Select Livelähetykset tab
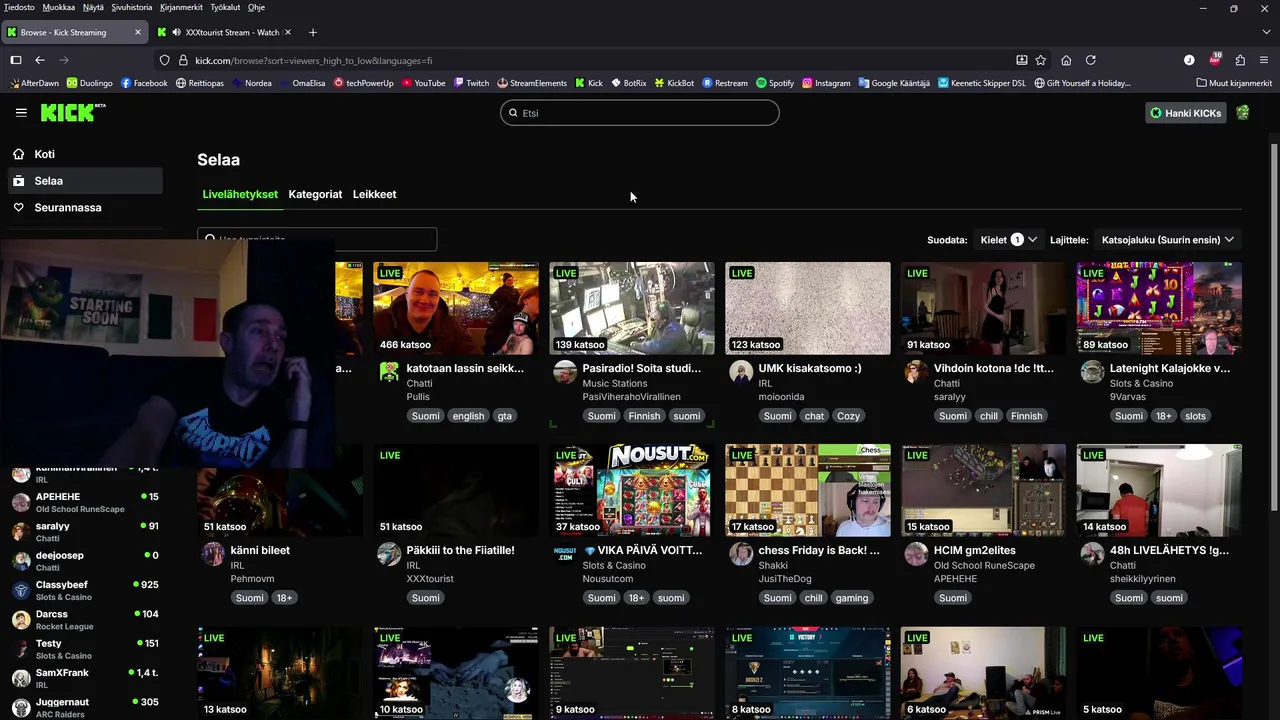Screen dimensions: 1280x720 click(x=240, y=194)
